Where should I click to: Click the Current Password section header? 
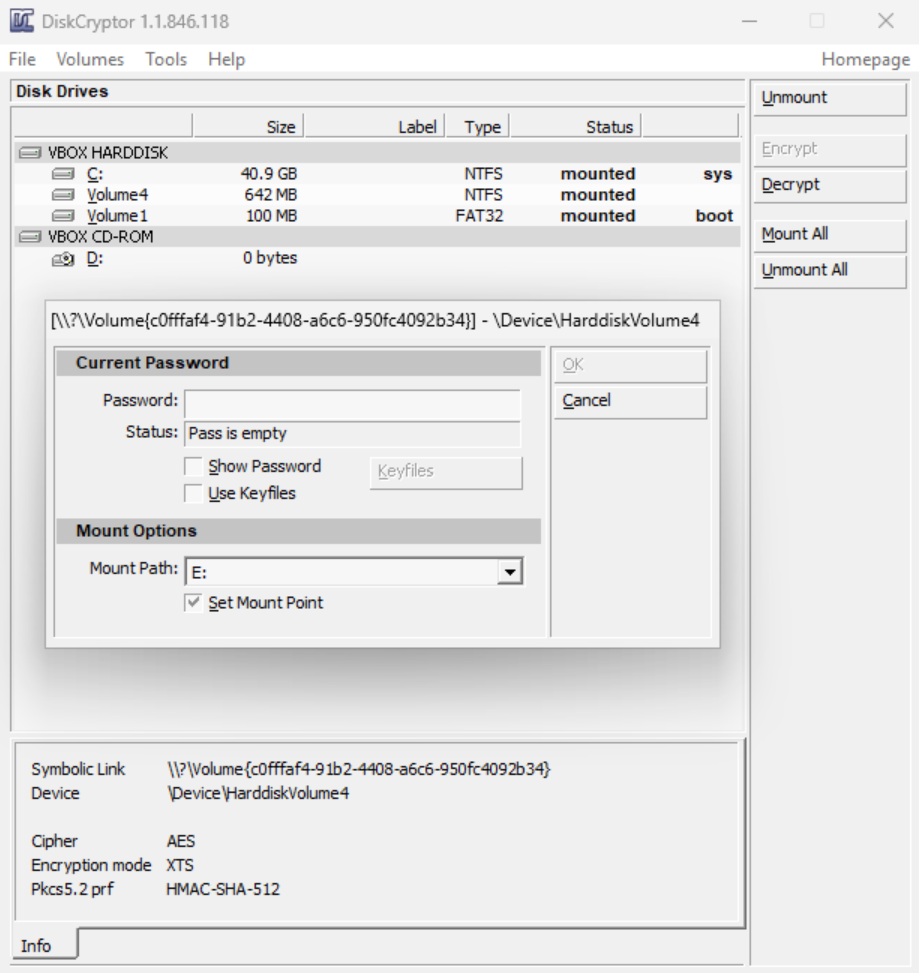(x=298, y=363)
